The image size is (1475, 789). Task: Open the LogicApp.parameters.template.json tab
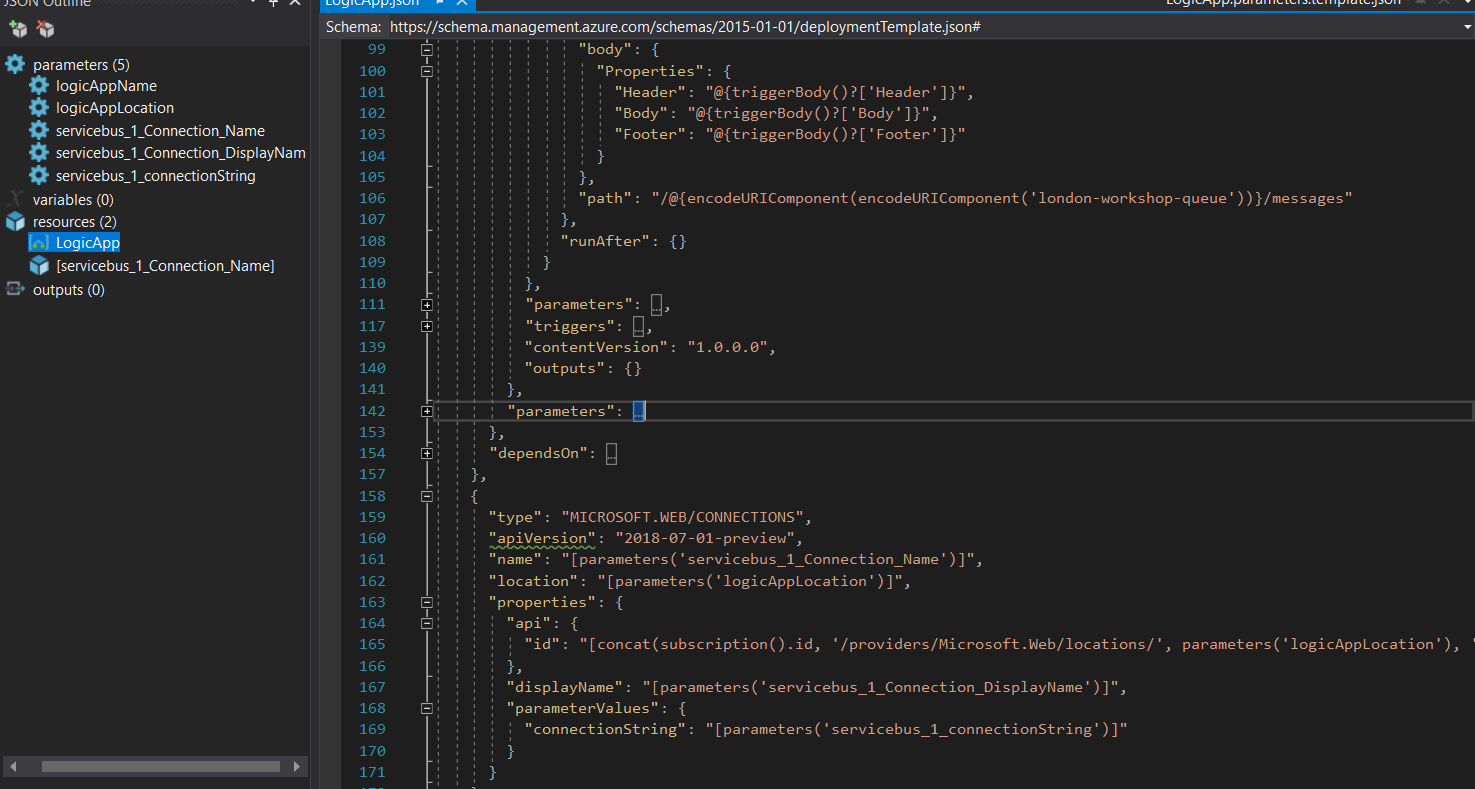1284,3
